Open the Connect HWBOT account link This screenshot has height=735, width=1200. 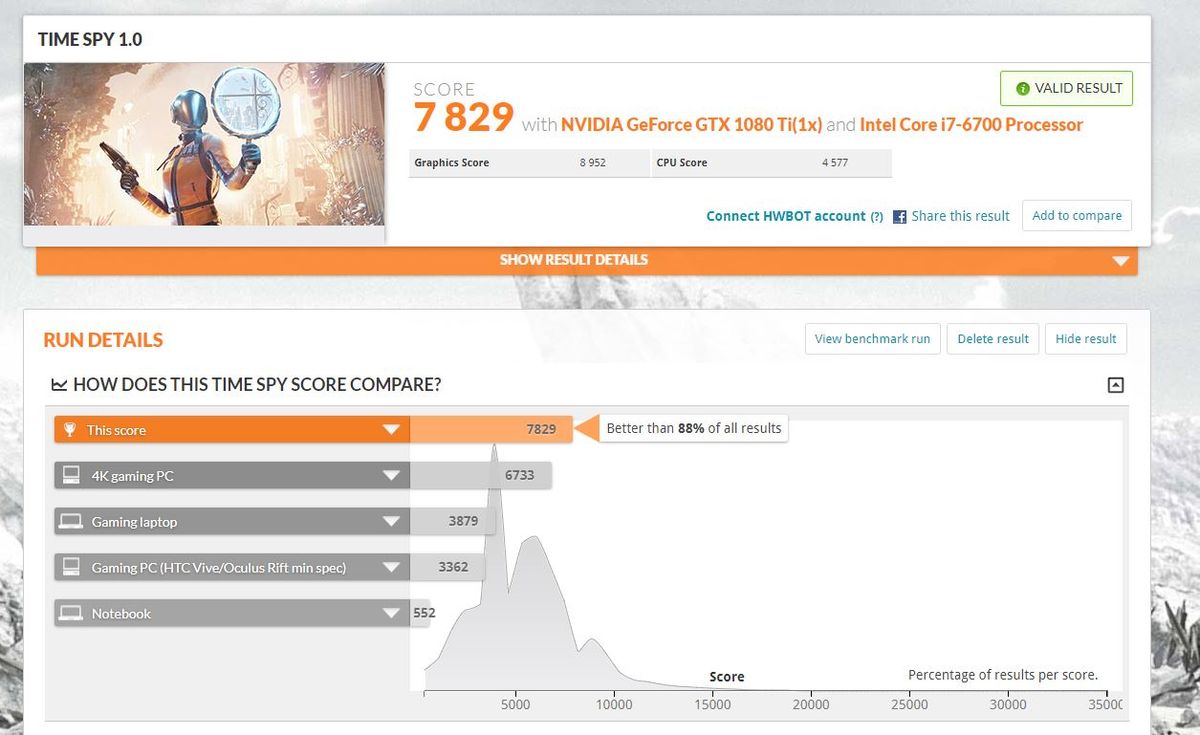[x=786, y=216]
